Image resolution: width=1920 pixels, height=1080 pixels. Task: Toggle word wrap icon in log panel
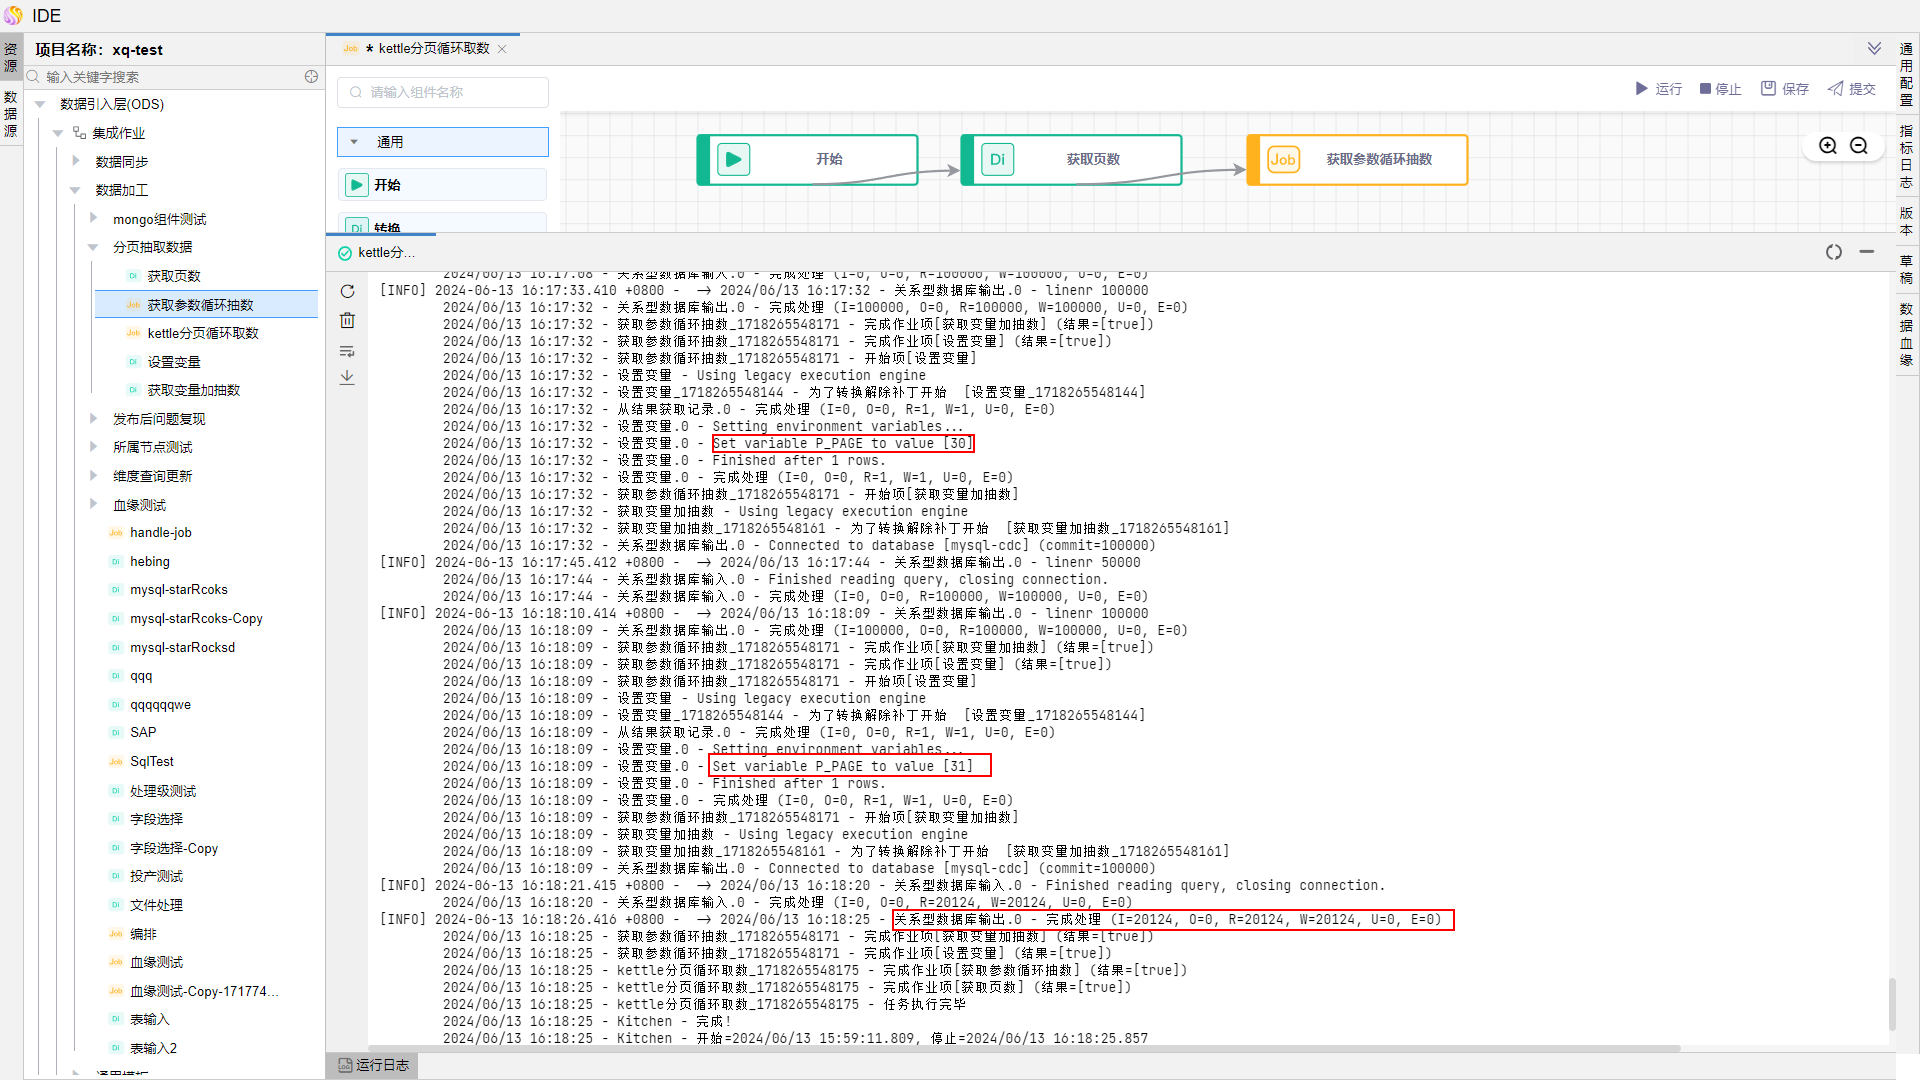click(x=347, y=351)
